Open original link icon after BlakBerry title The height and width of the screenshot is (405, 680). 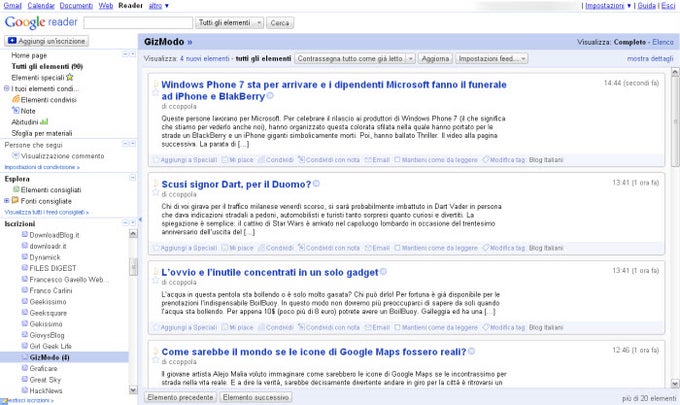270,96
